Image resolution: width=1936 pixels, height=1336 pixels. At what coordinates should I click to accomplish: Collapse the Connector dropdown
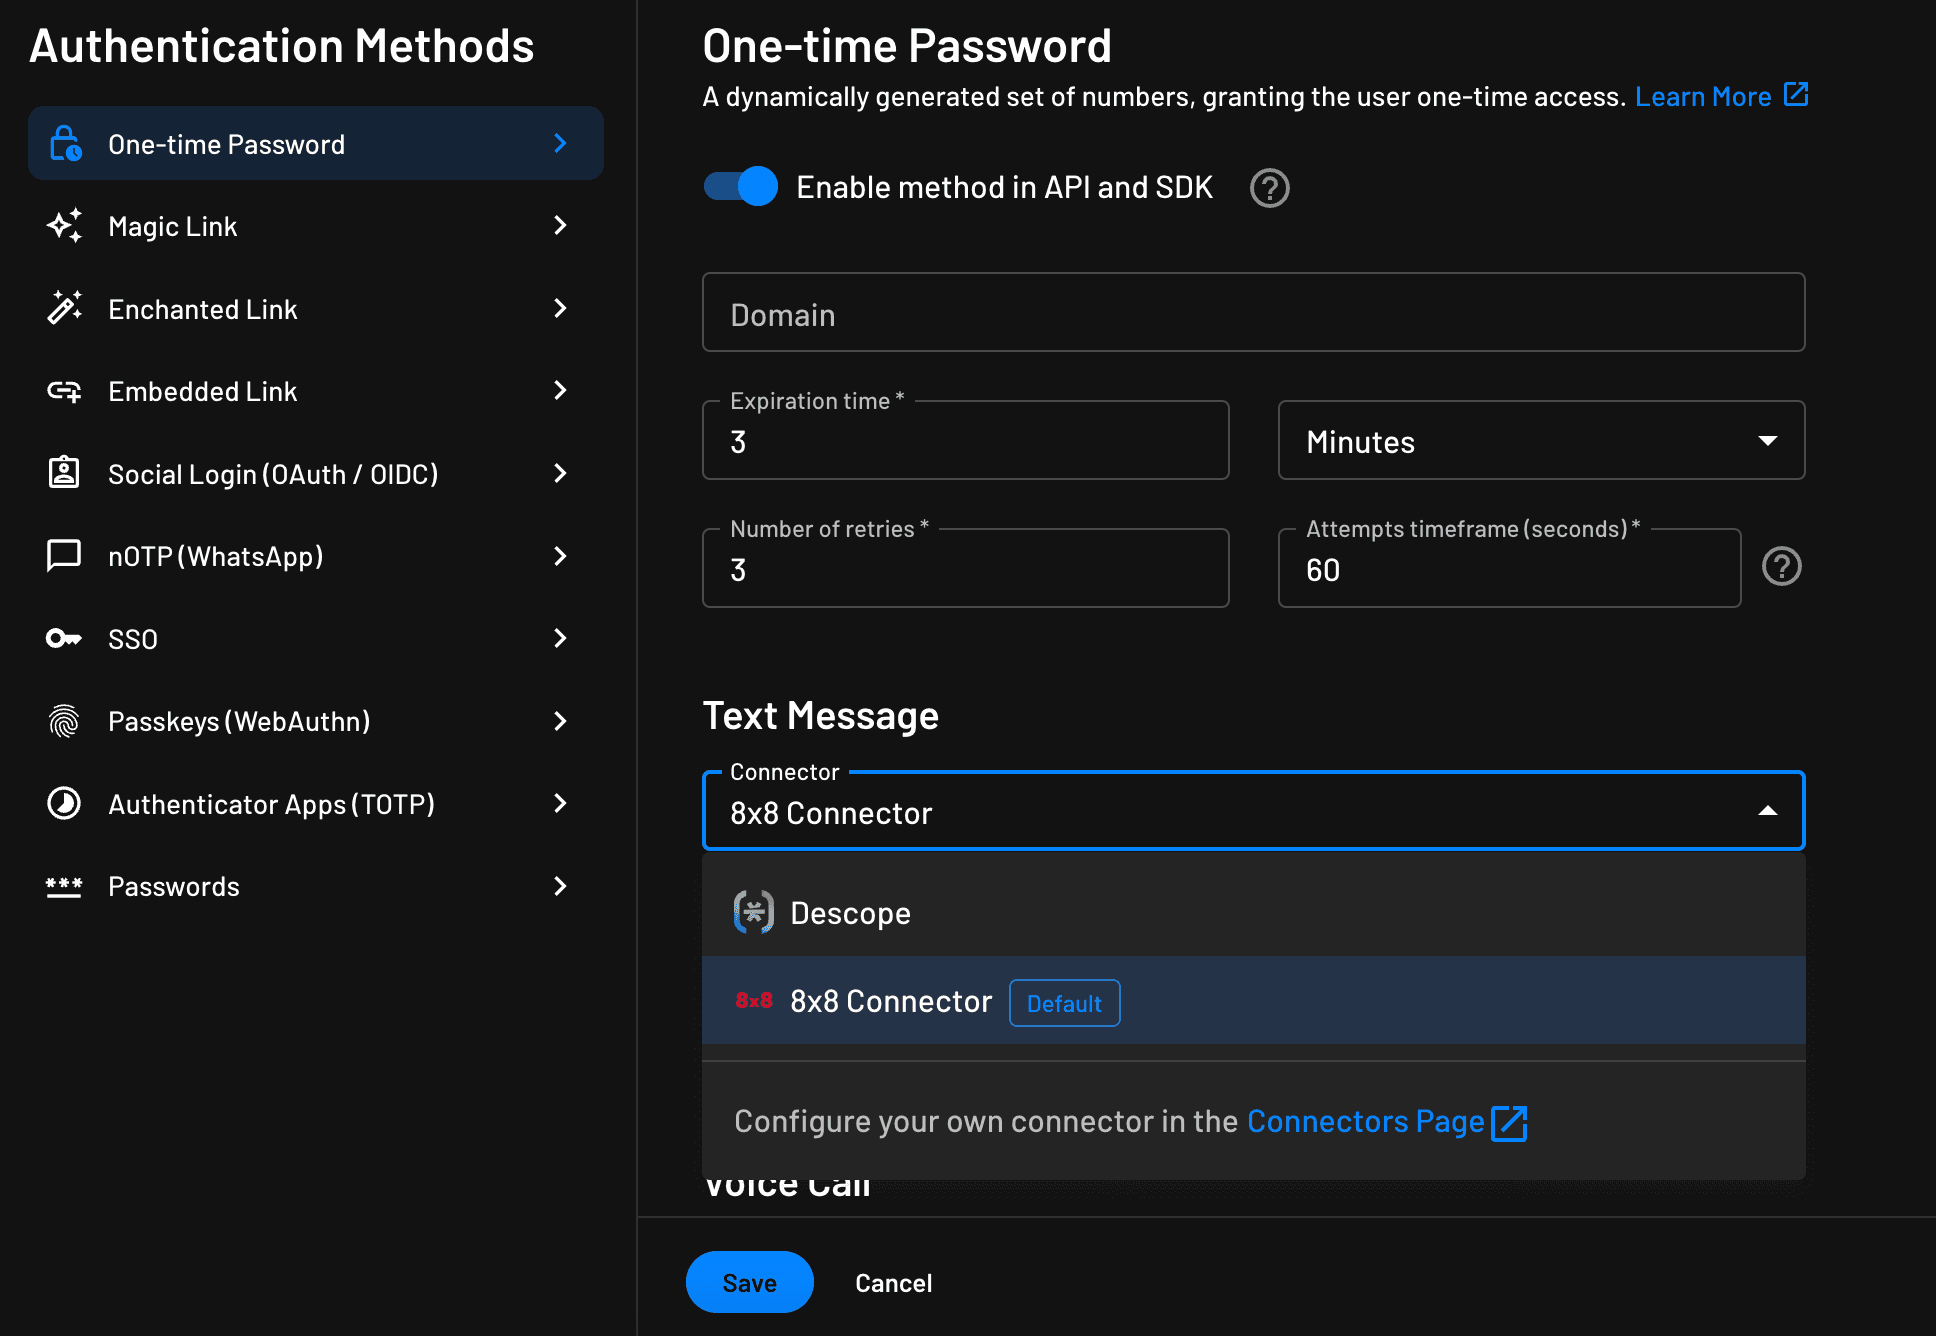[x=1768, y=811]
